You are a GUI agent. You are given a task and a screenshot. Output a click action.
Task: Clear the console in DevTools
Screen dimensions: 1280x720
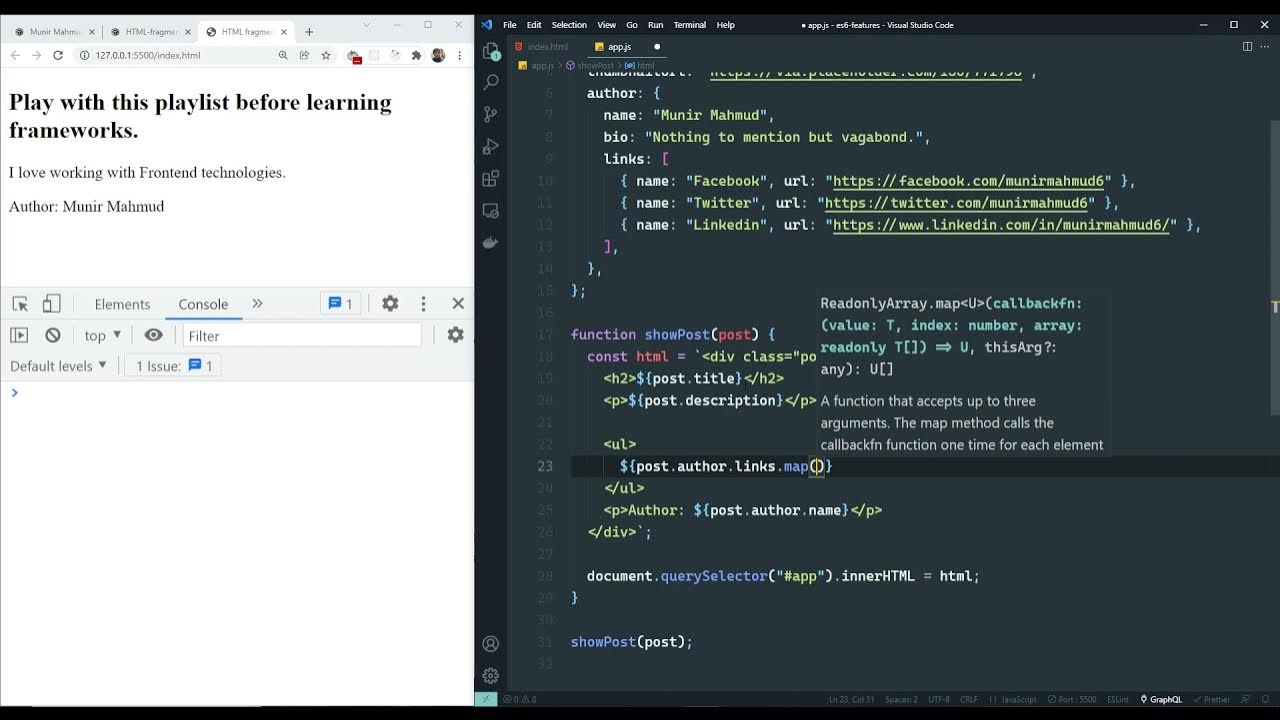tap(53, 335)
